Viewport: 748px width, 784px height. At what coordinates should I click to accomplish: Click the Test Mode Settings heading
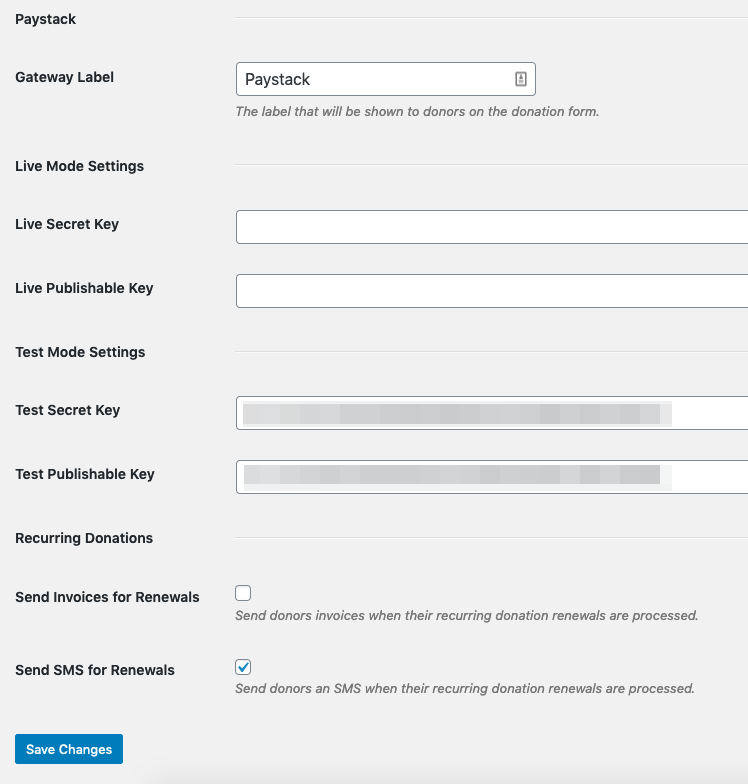[x=80, y=352]
